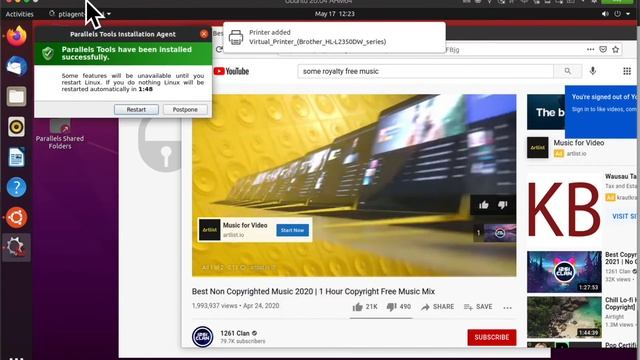640x360 pixels.
Task: Open Ubuntu Software from the dock
Action: (16, 218)
